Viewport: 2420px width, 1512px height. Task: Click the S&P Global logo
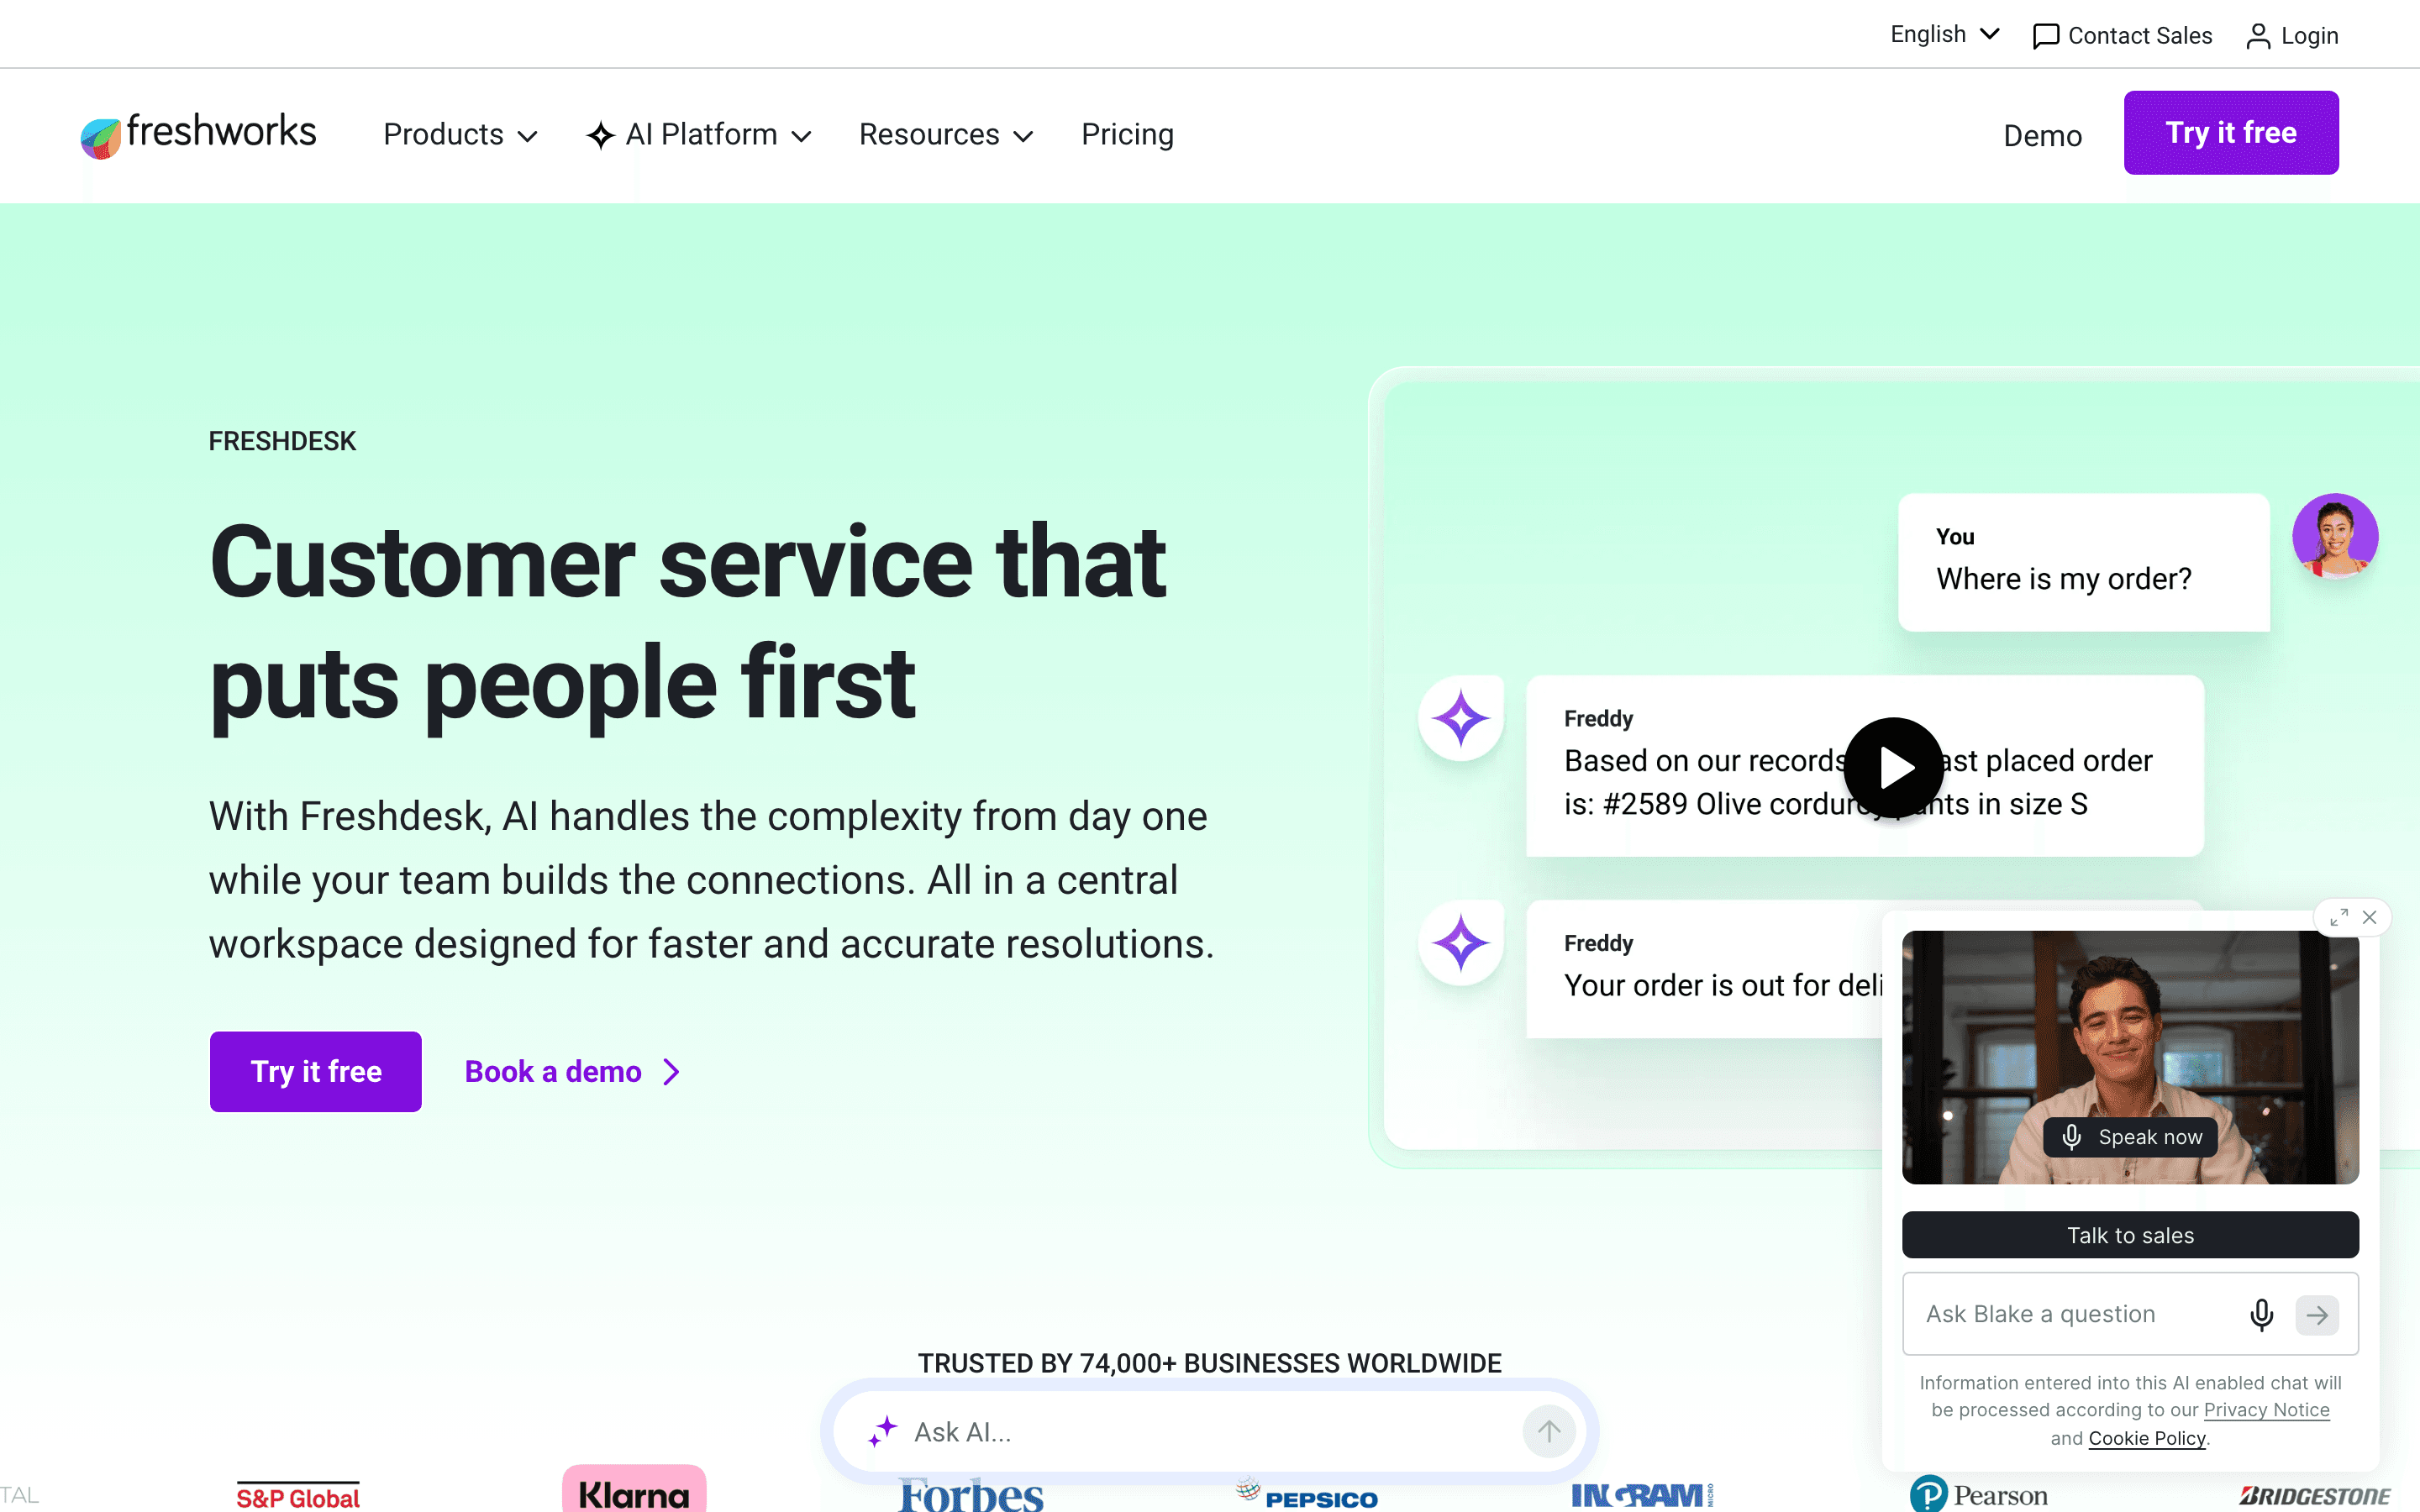(x=298, y=1496)
